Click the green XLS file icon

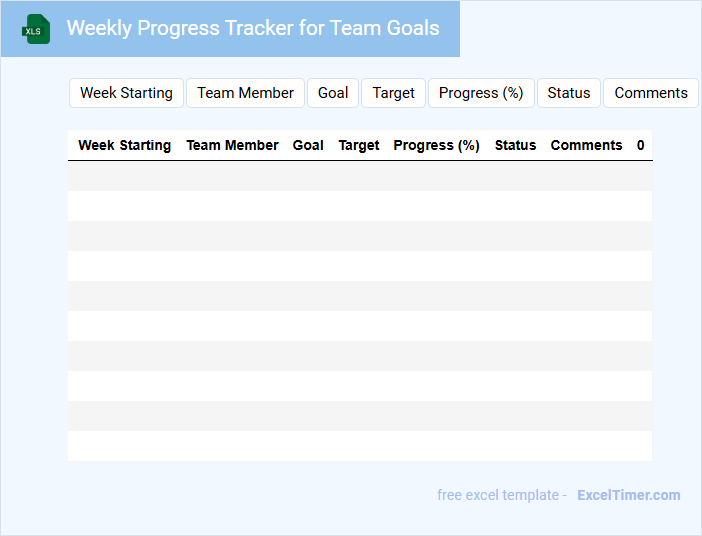pyautogui.click(x=36, y=29)
